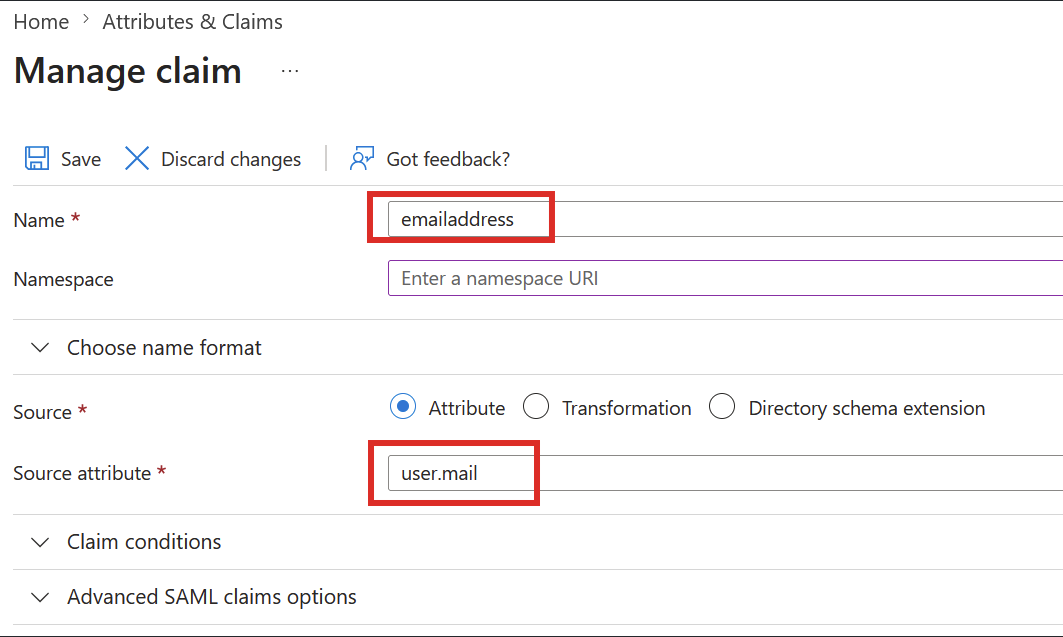Image resolution: width=1063 pixels, height=637 pixels.
Task: Click the Got feedback? link text
Action: click(x=448, y=159)
